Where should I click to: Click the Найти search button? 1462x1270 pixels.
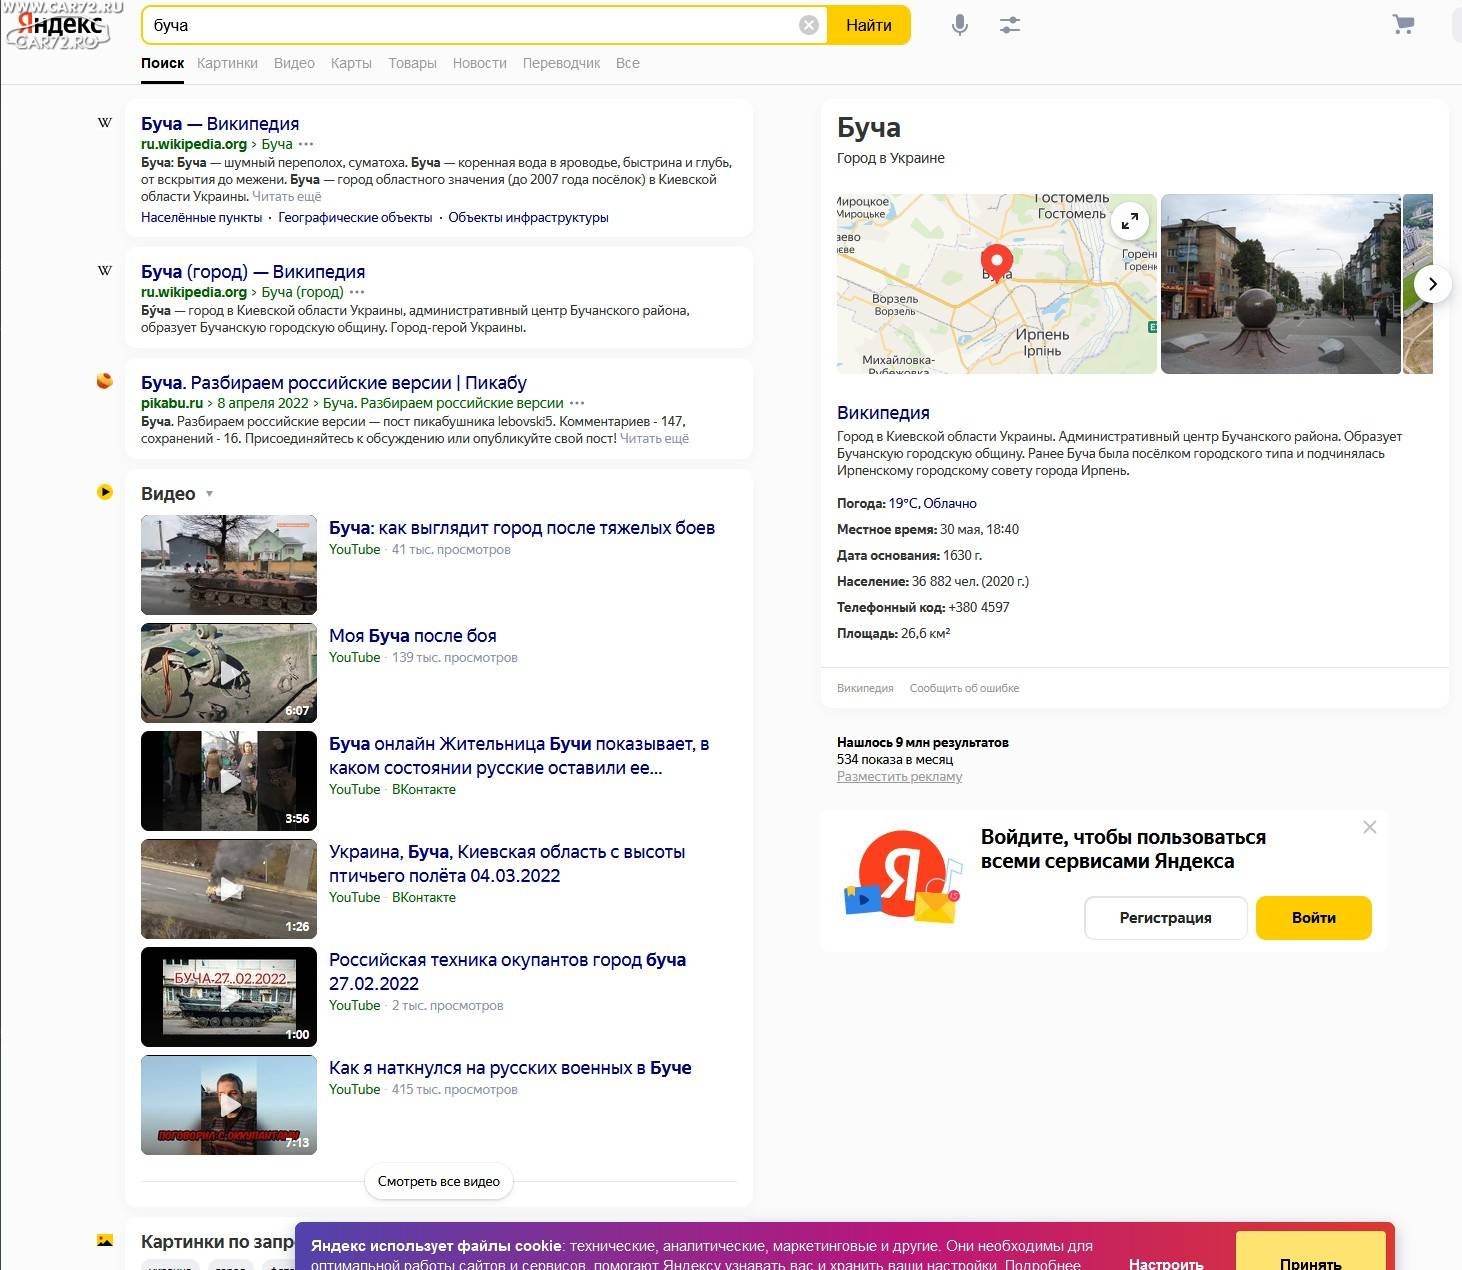click(x=869, y=25)
